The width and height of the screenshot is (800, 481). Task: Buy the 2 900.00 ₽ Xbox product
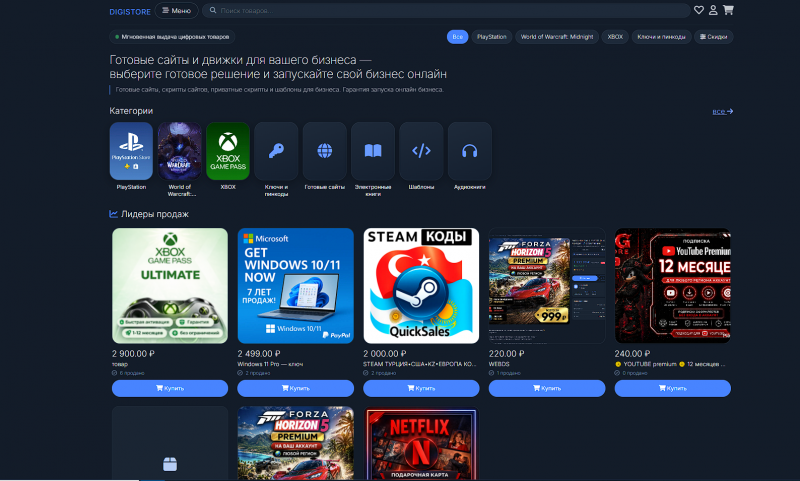coord(170,388)
